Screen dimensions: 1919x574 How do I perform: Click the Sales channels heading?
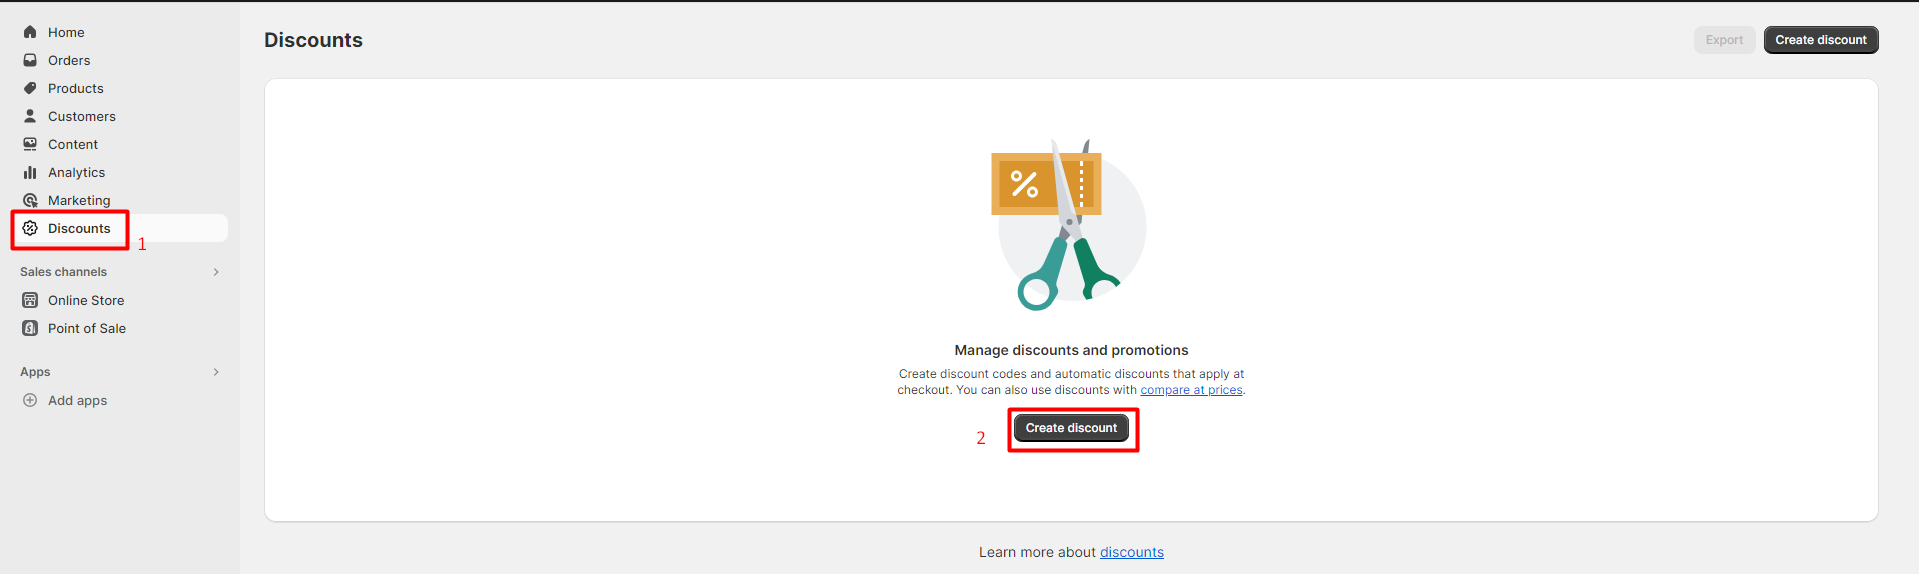[63, 272]
